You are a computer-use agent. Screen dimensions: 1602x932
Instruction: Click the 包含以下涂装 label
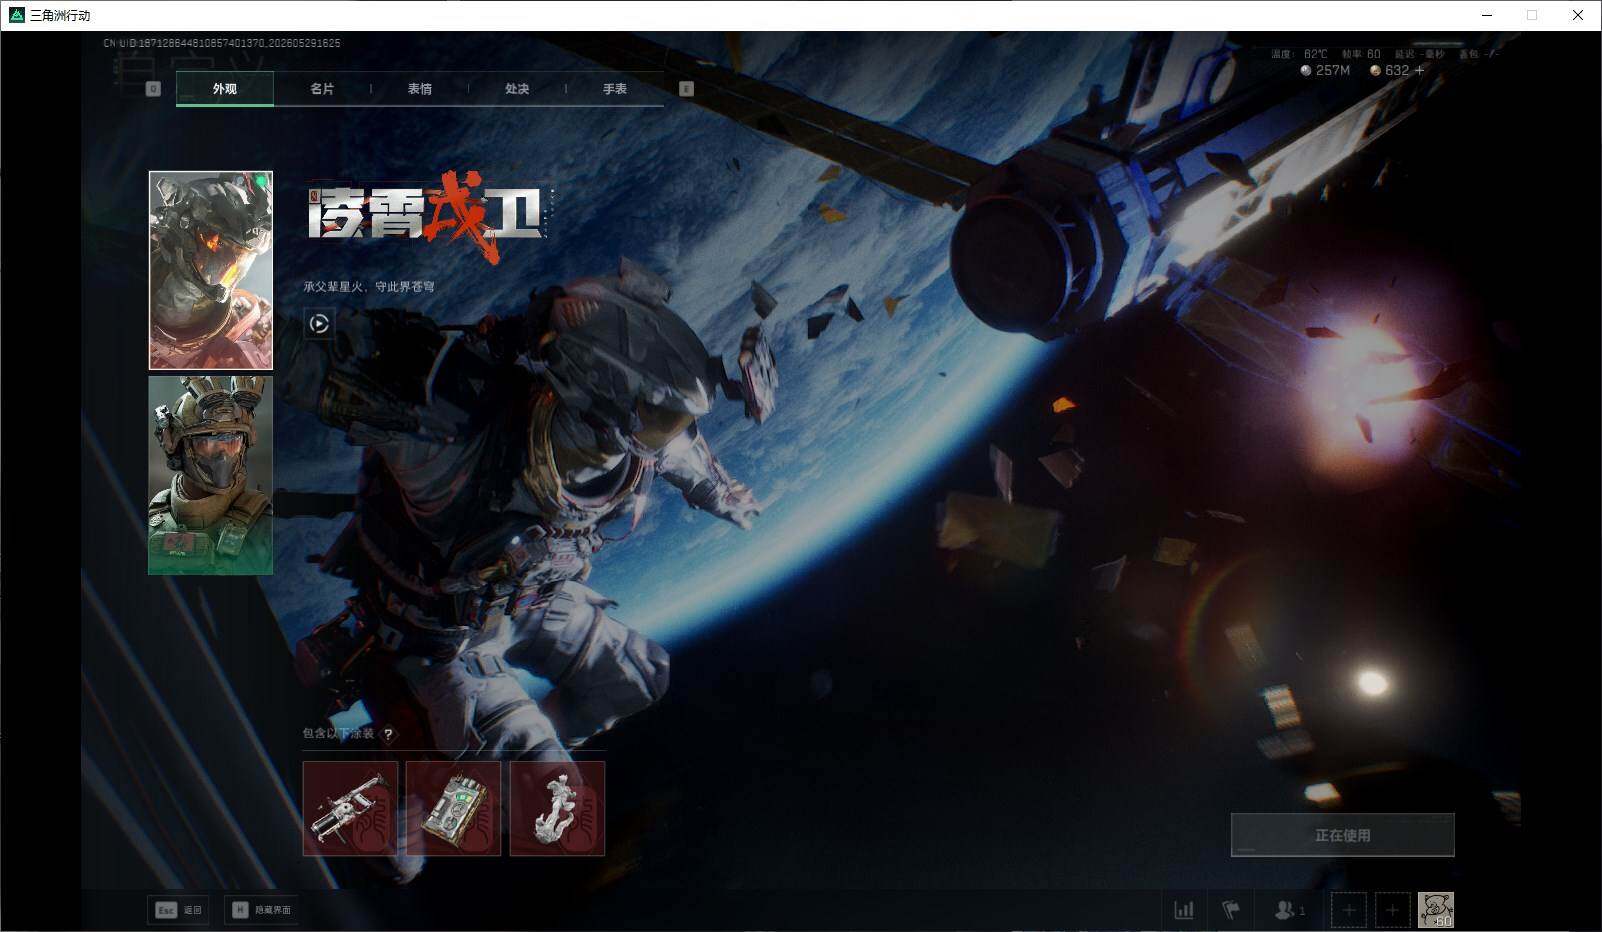(338, 734)
